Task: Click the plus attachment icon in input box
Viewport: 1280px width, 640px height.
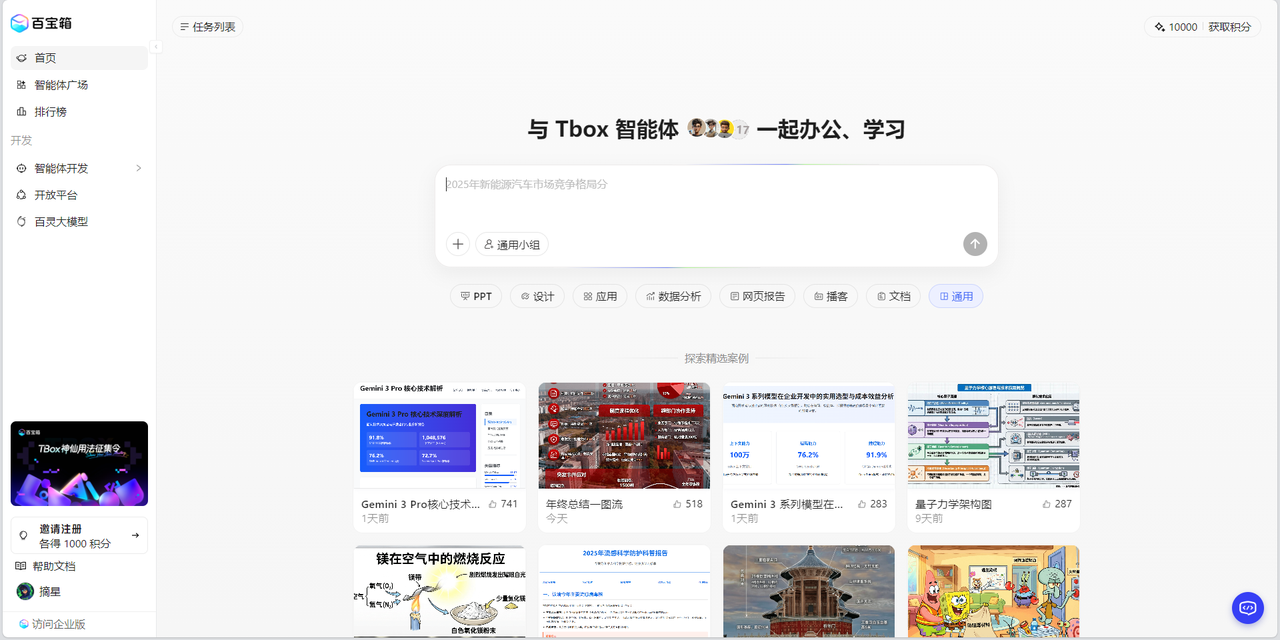Action: tap(458, 244)
